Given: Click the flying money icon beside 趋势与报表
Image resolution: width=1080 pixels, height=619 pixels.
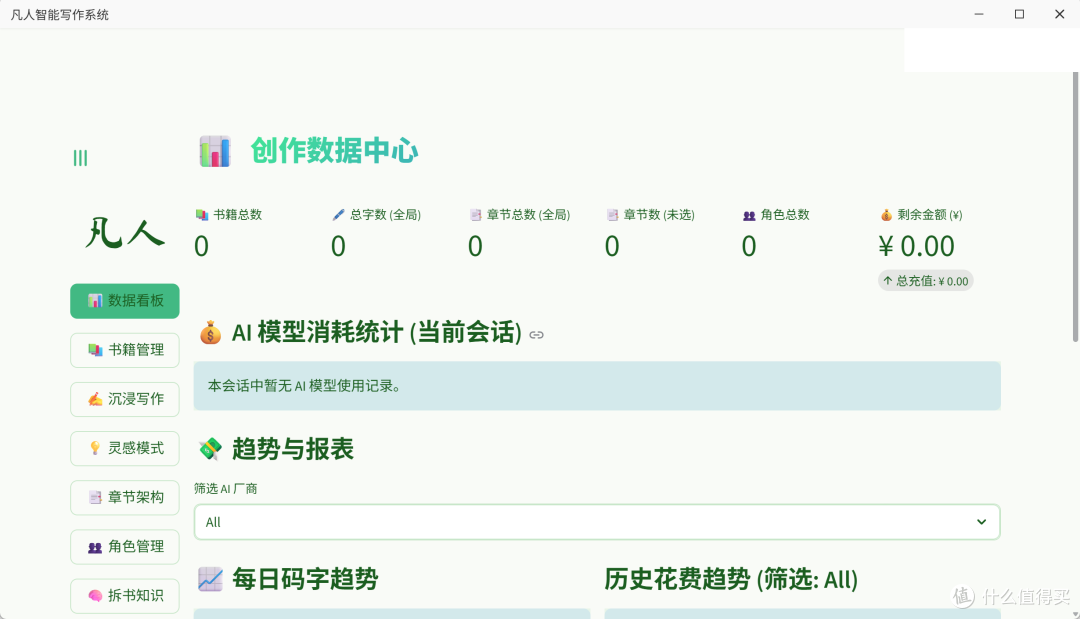Looking at the screenshot, I should pyautogui.click(x=211, y=449).
